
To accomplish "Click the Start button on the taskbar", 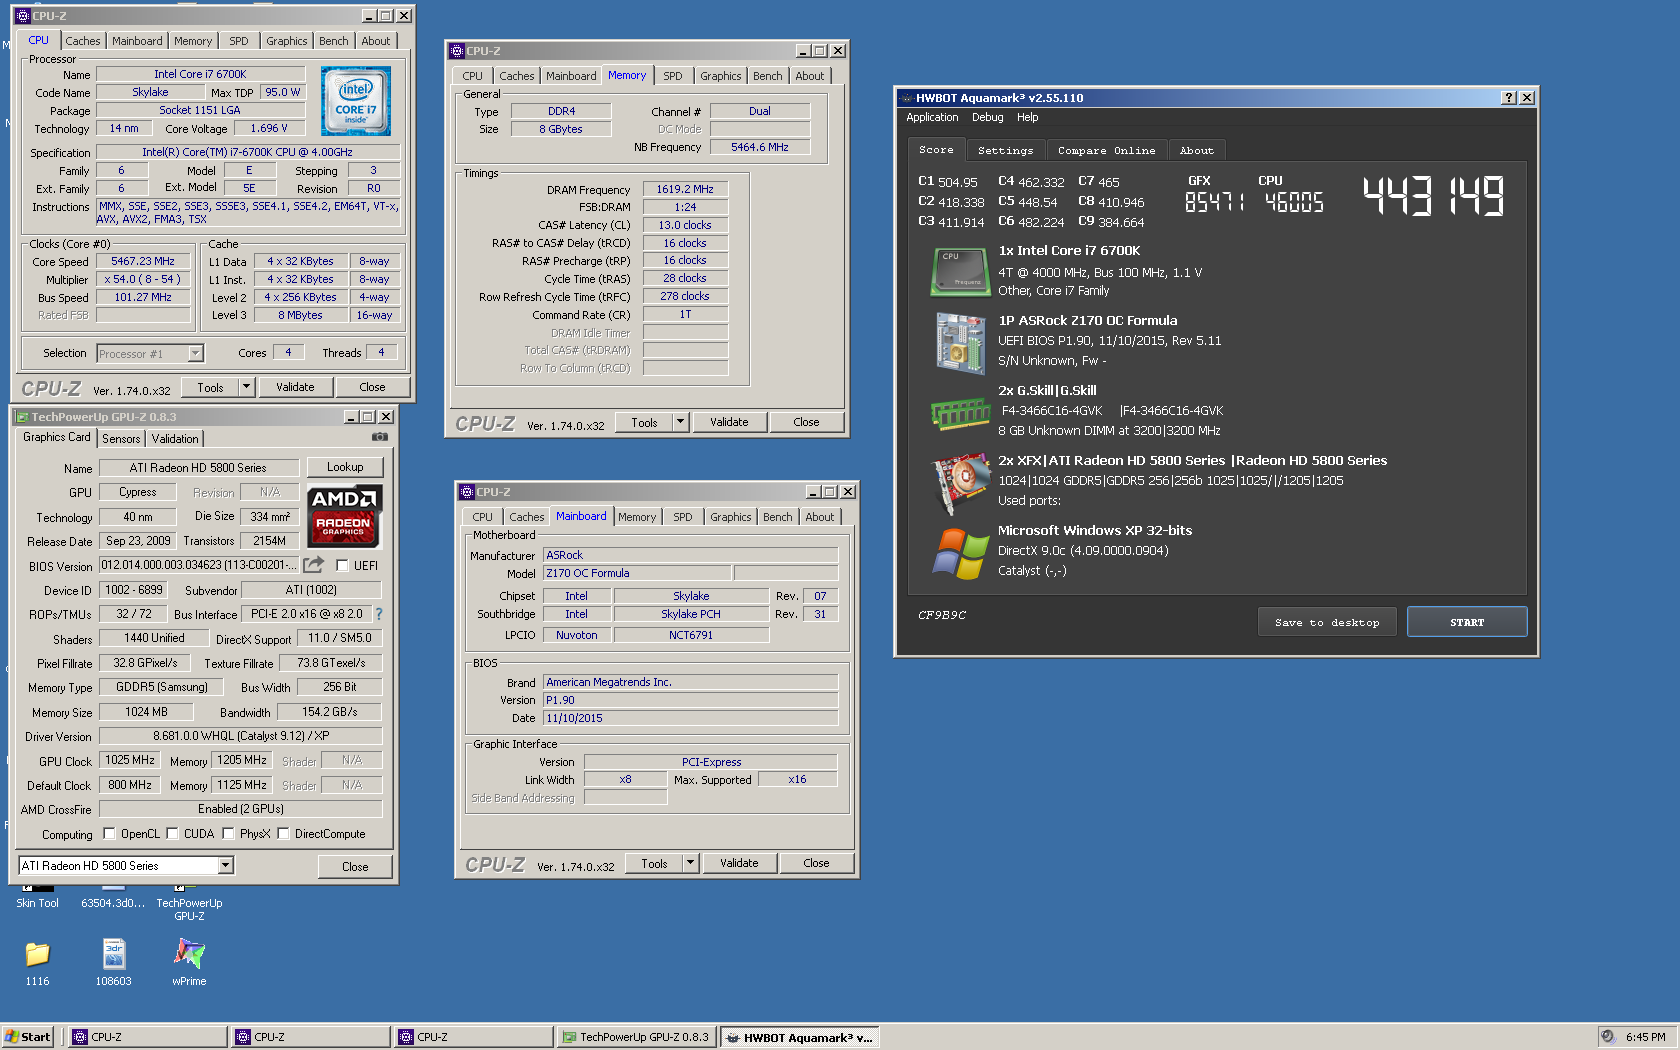I will [28, 1037].
